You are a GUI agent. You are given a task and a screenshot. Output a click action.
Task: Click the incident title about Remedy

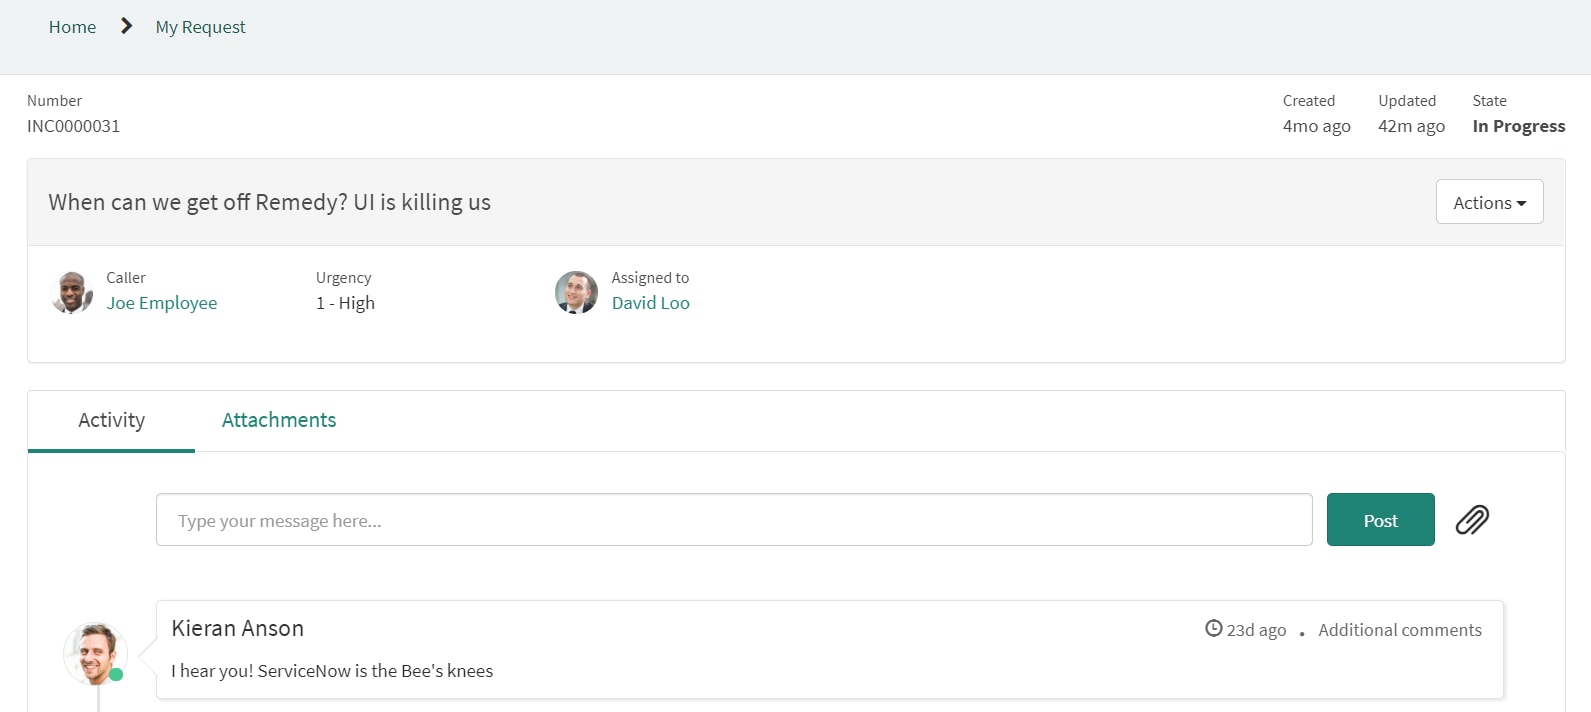[270, 202]
